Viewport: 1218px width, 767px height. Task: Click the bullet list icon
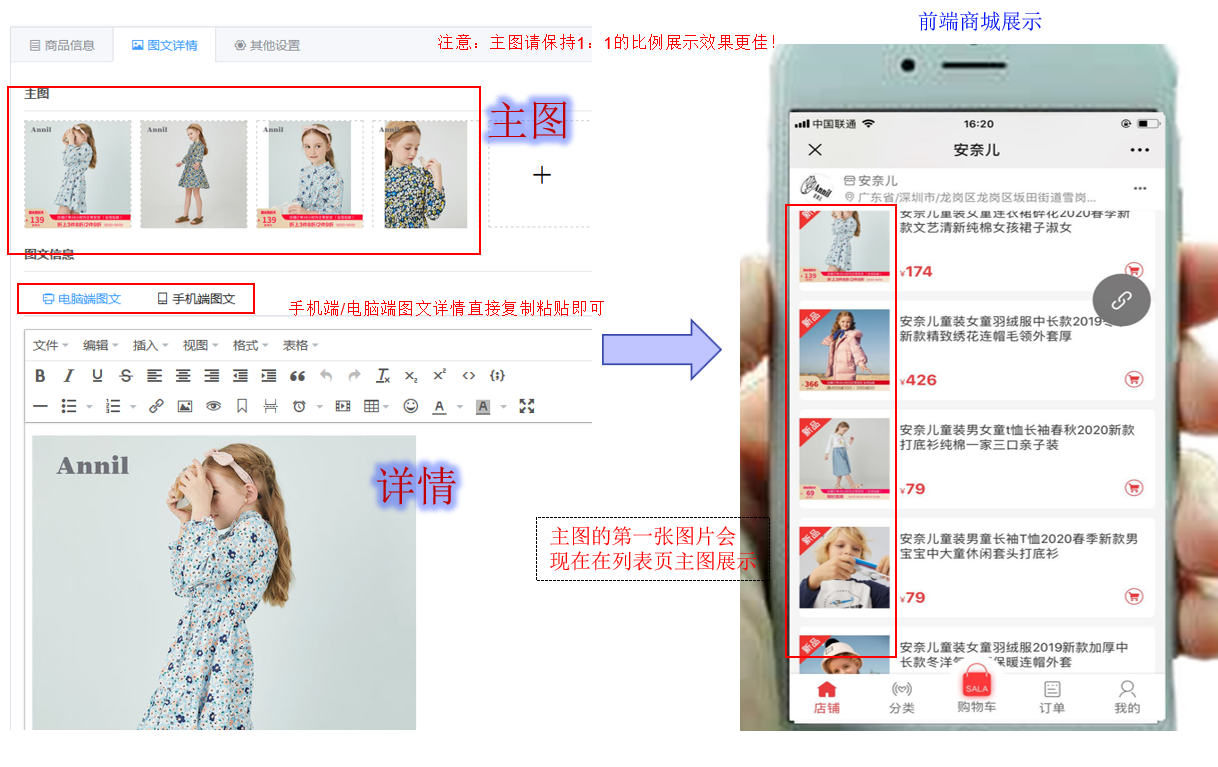(x=69, y=406)
